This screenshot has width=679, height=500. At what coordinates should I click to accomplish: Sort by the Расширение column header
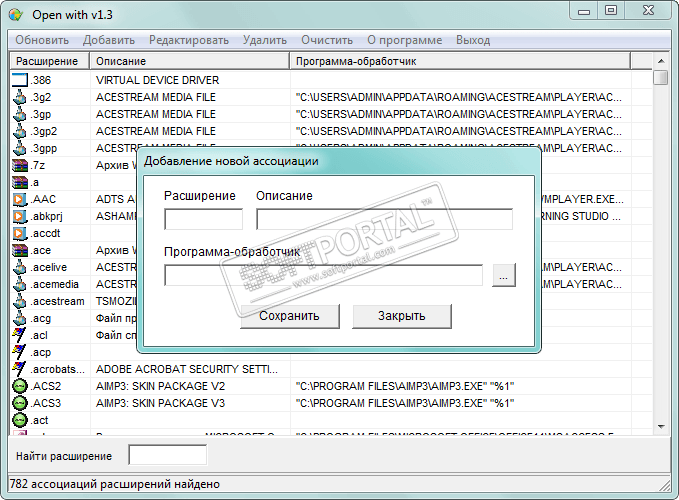(x=50, y=61)
